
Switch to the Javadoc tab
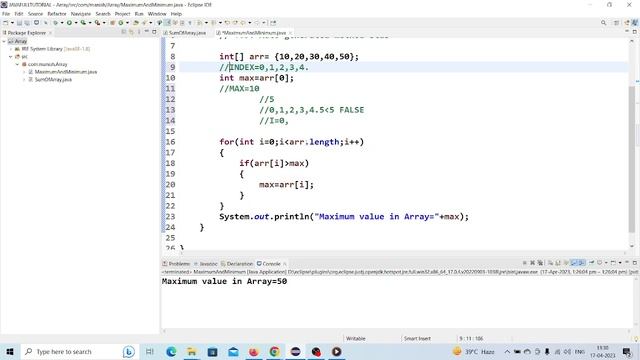(206, 264)
